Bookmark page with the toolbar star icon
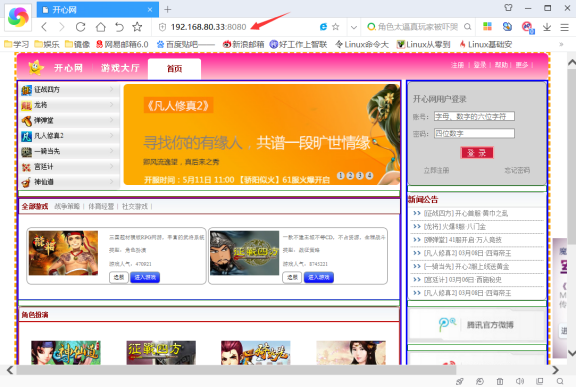 click(137, 26)
